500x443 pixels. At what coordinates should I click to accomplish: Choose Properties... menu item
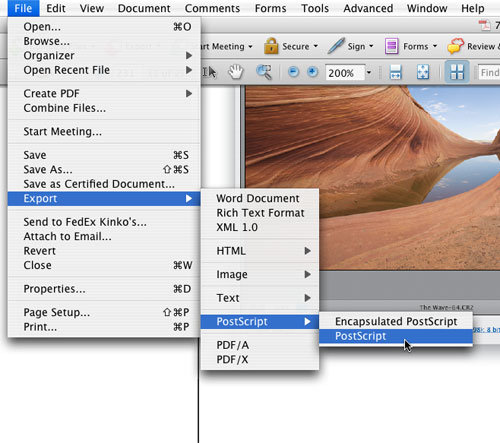pyautogui.click(x=104, y=289)
